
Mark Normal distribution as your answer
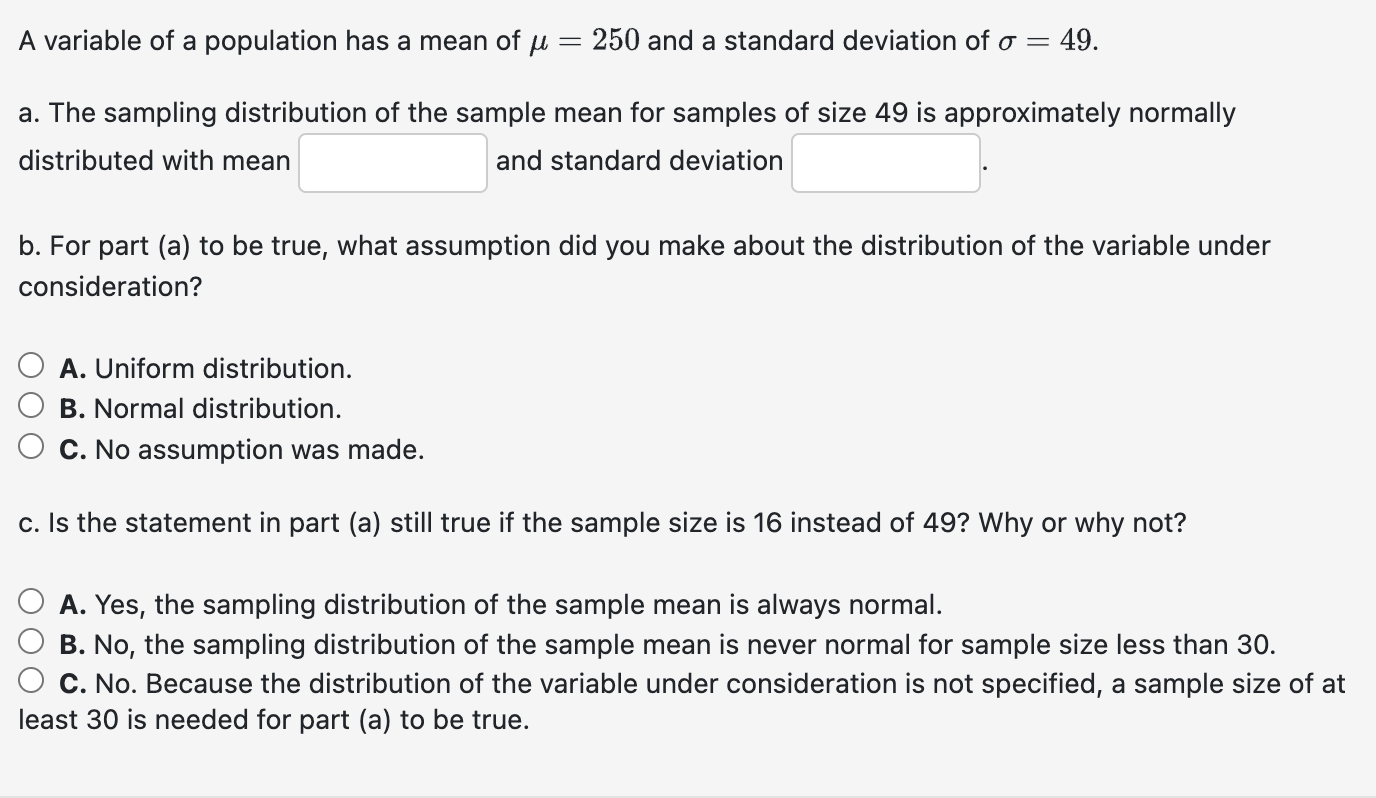[x=30, y=404]
